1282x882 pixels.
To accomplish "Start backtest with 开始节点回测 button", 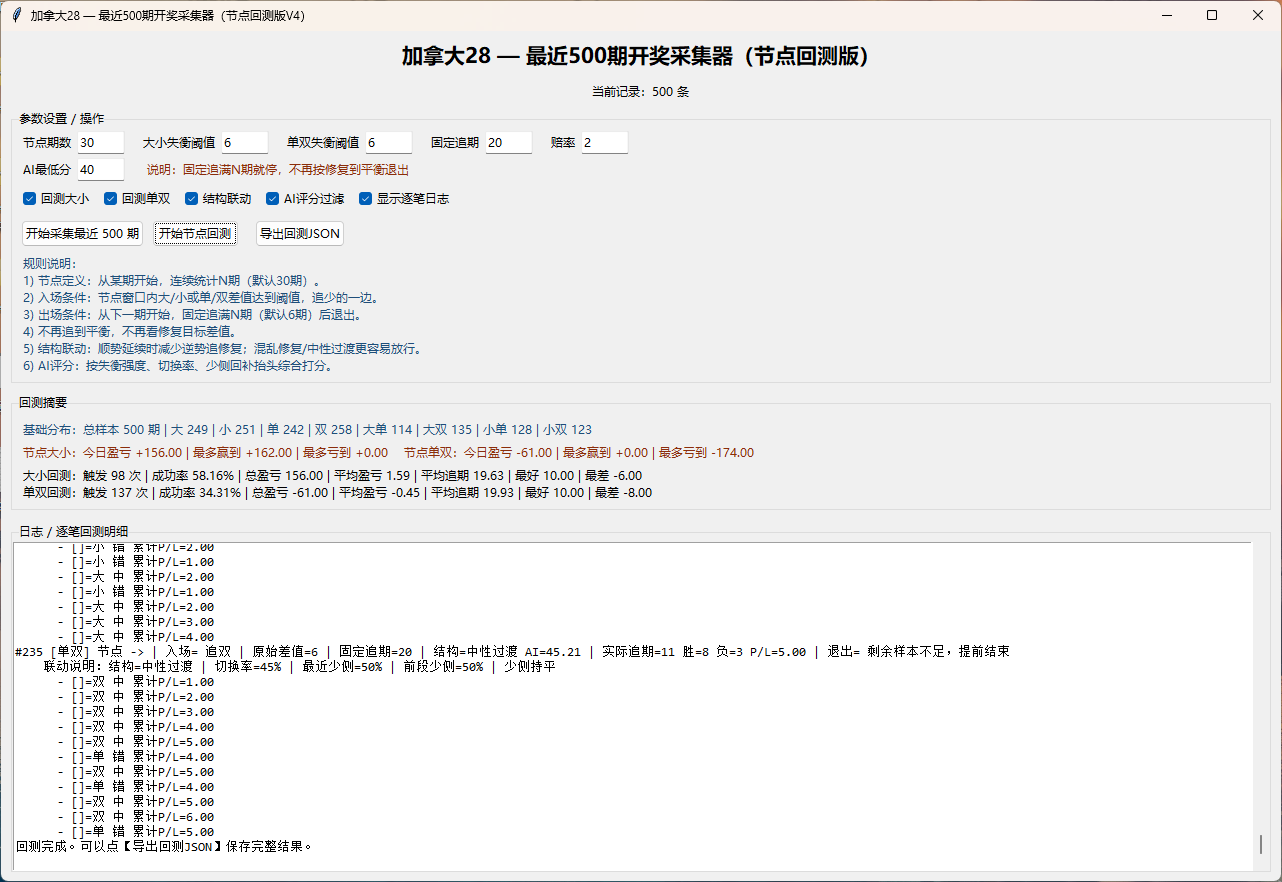I will [x=196, y=233].
